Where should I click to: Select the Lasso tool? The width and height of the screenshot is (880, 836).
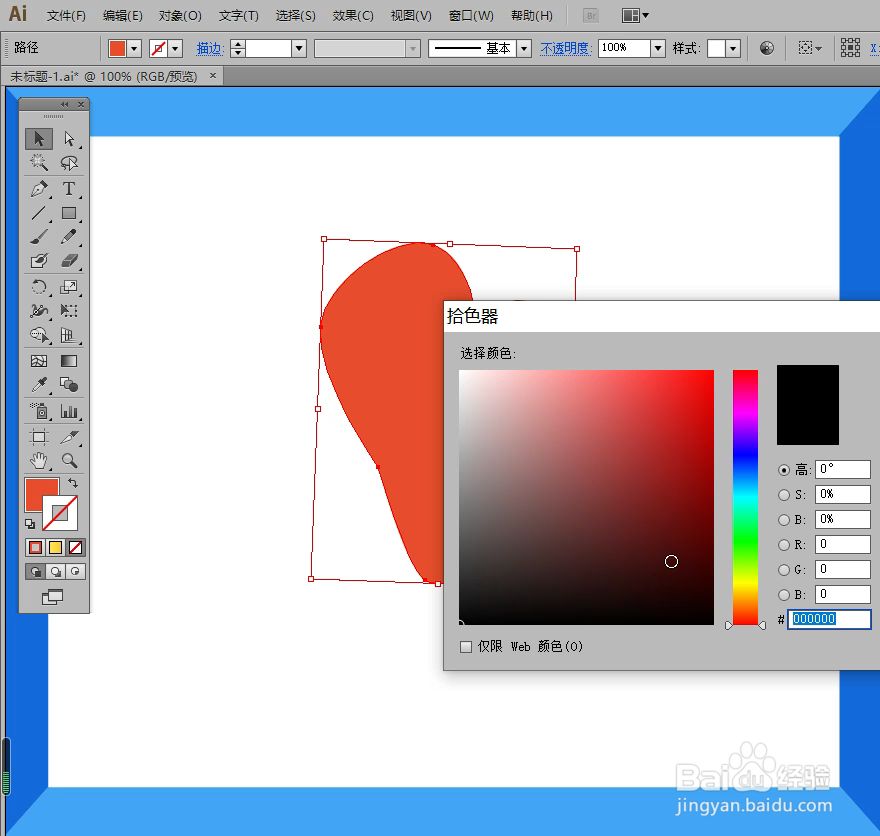tap(69, 163)
